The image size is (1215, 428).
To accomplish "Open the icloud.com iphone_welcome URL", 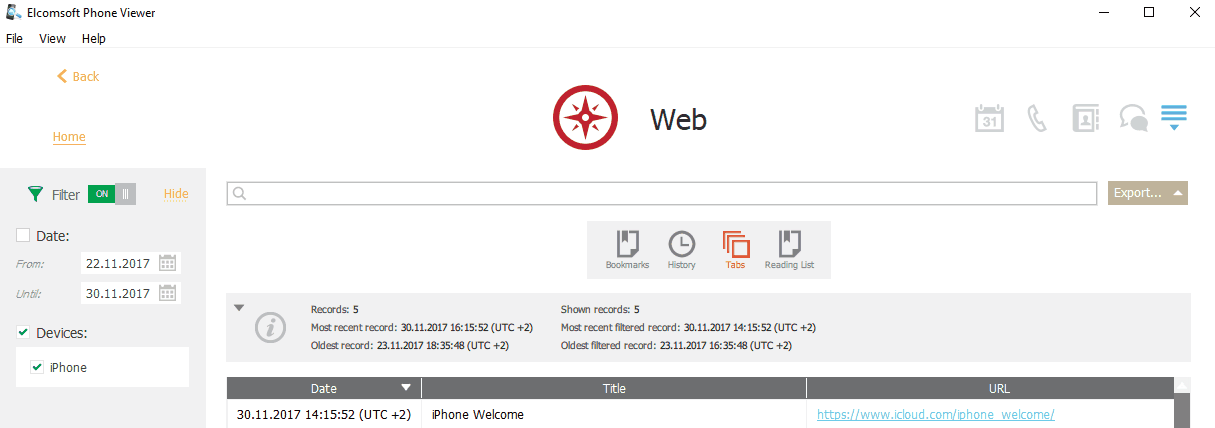I will coord(935,414).
